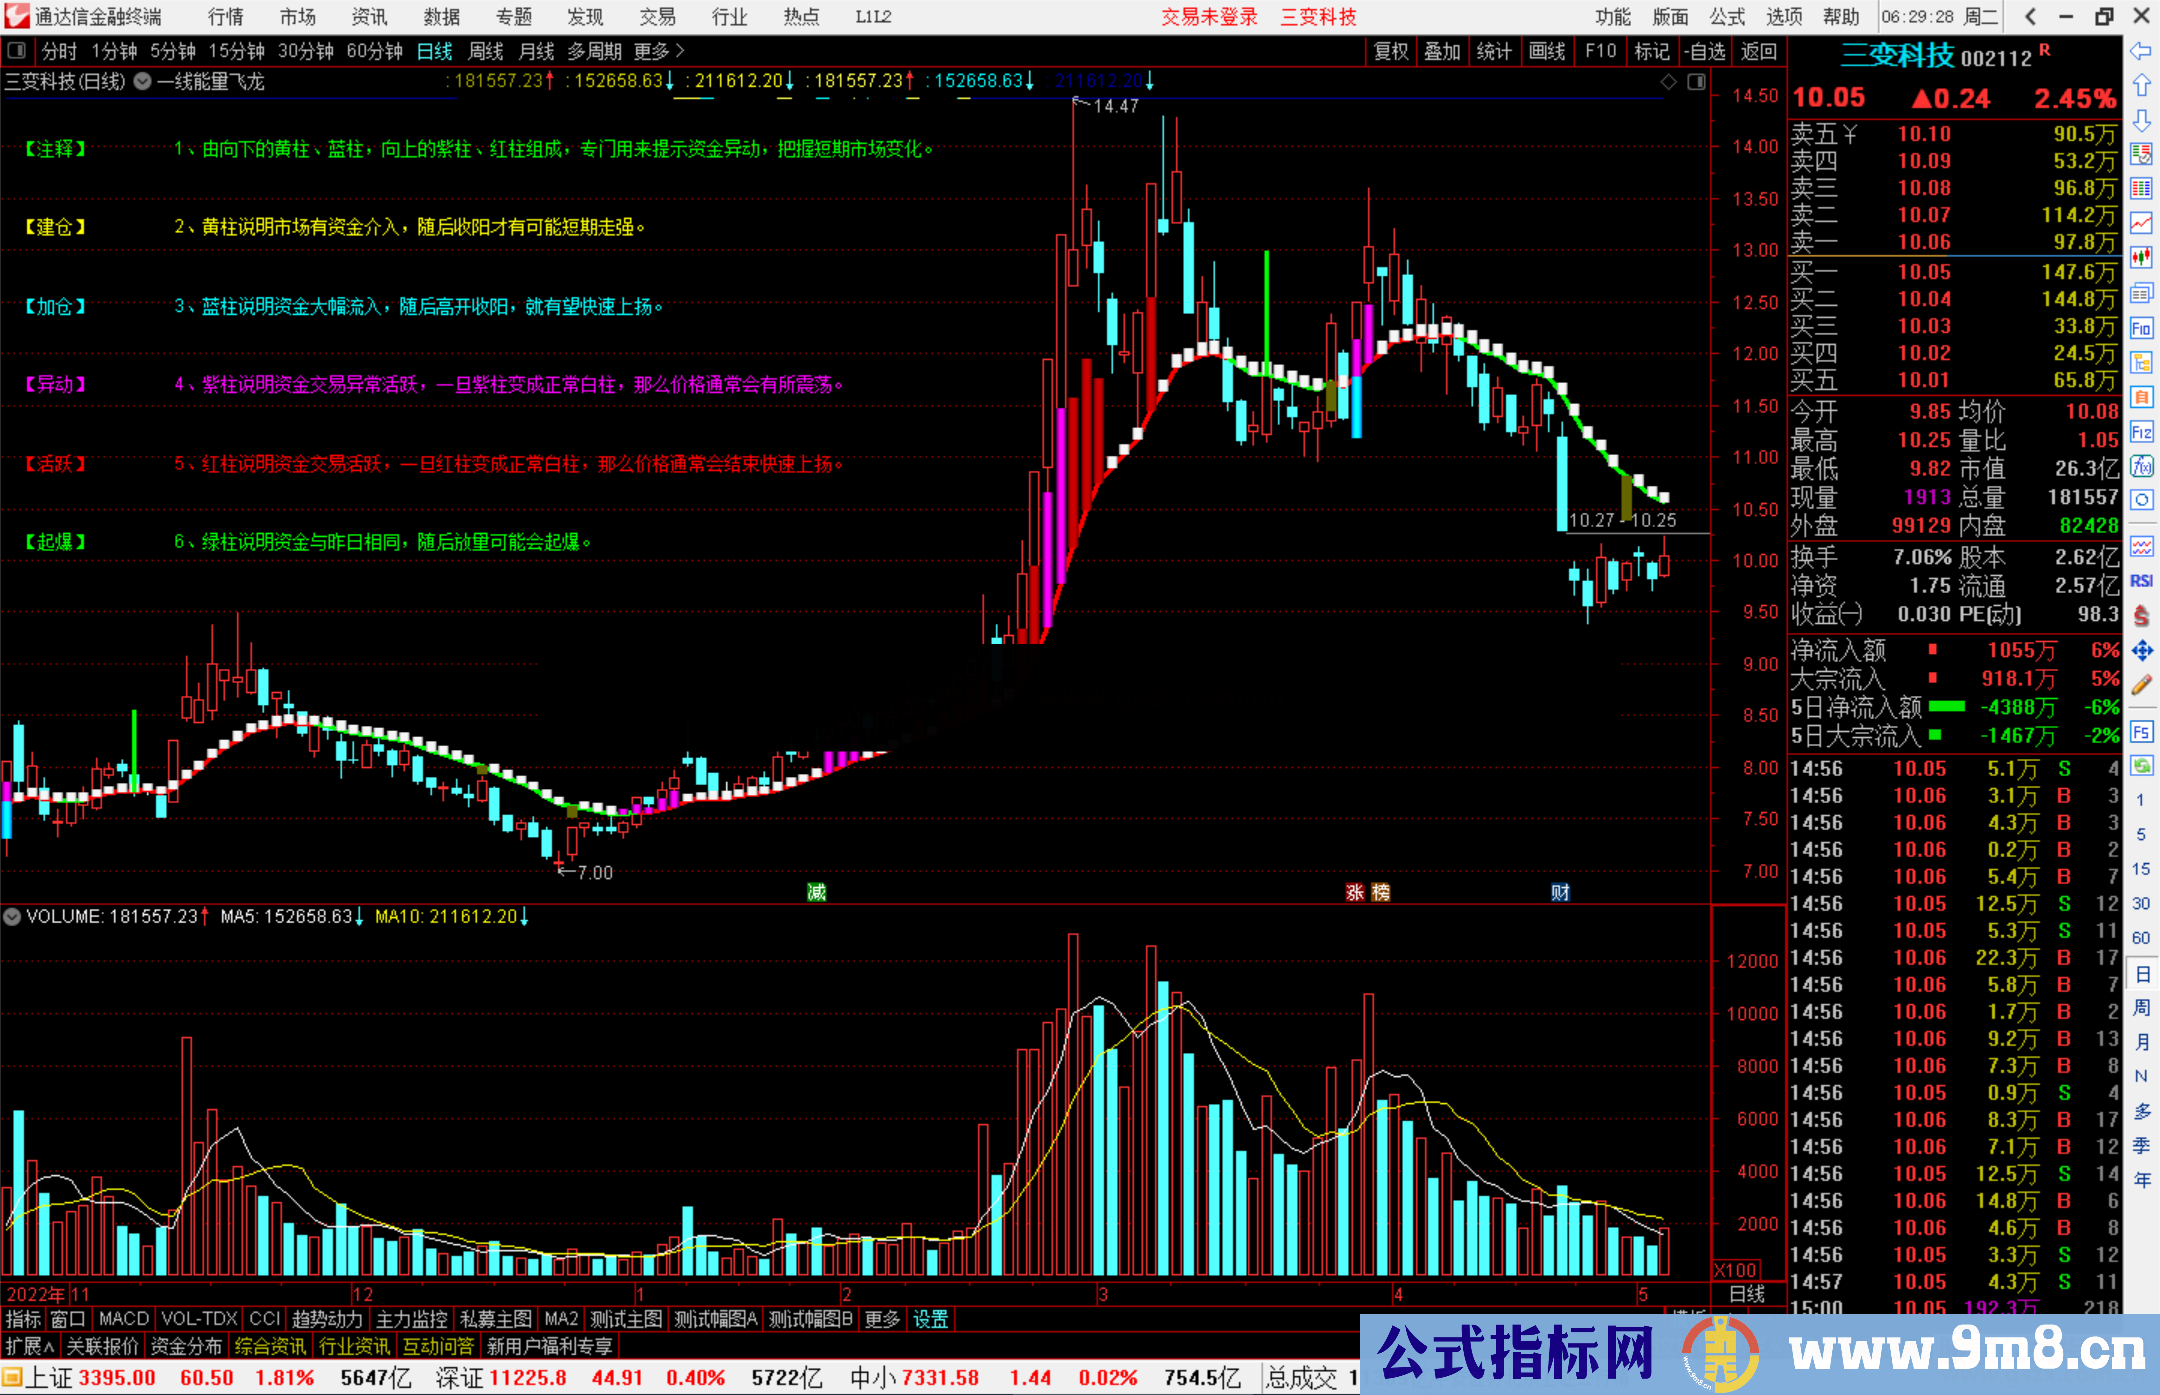The width and height of the screenshot is (2160, 1395).
Task: Select the 周线 weekly period
Action: [486, 51]
